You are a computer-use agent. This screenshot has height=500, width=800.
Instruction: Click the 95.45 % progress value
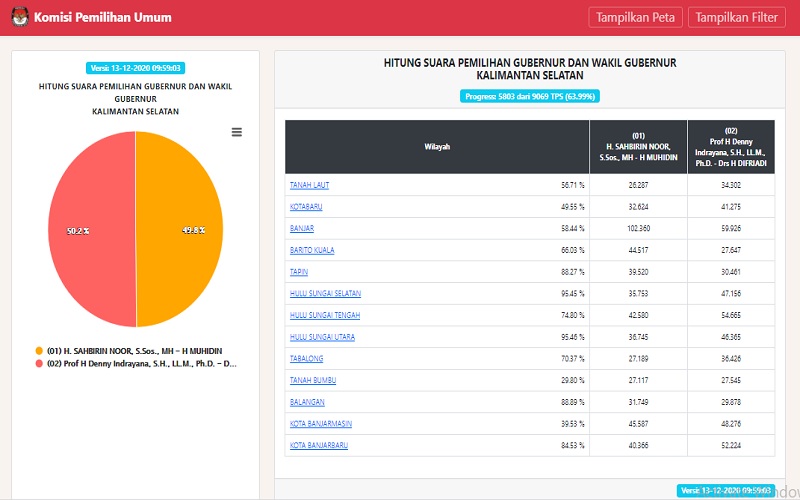click(572, 293)
